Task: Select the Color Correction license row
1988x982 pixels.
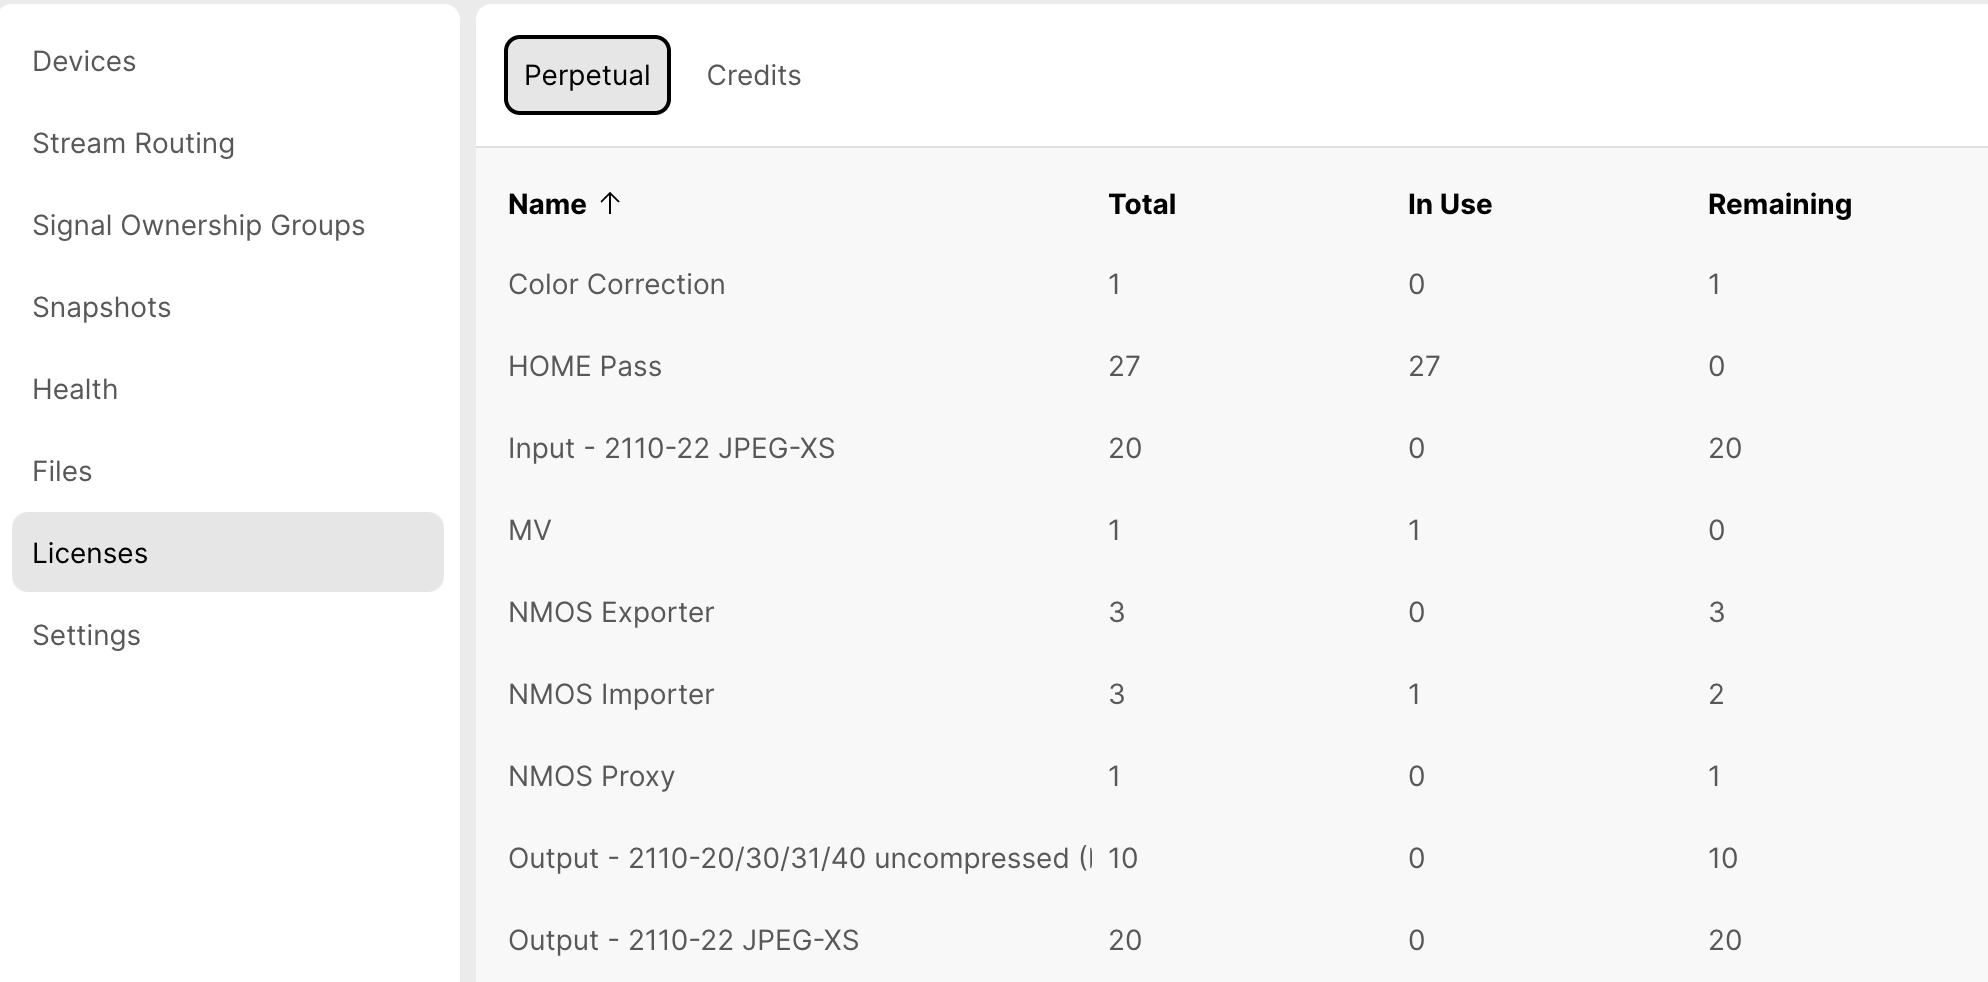Action: tap(616, 284)
